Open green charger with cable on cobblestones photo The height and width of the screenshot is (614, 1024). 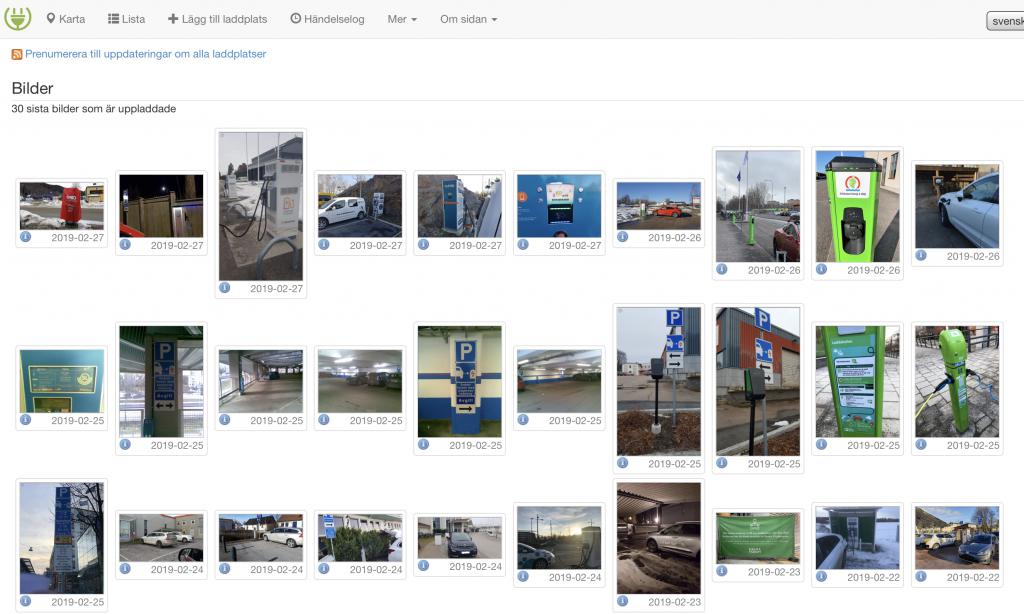tap(956, 381)
